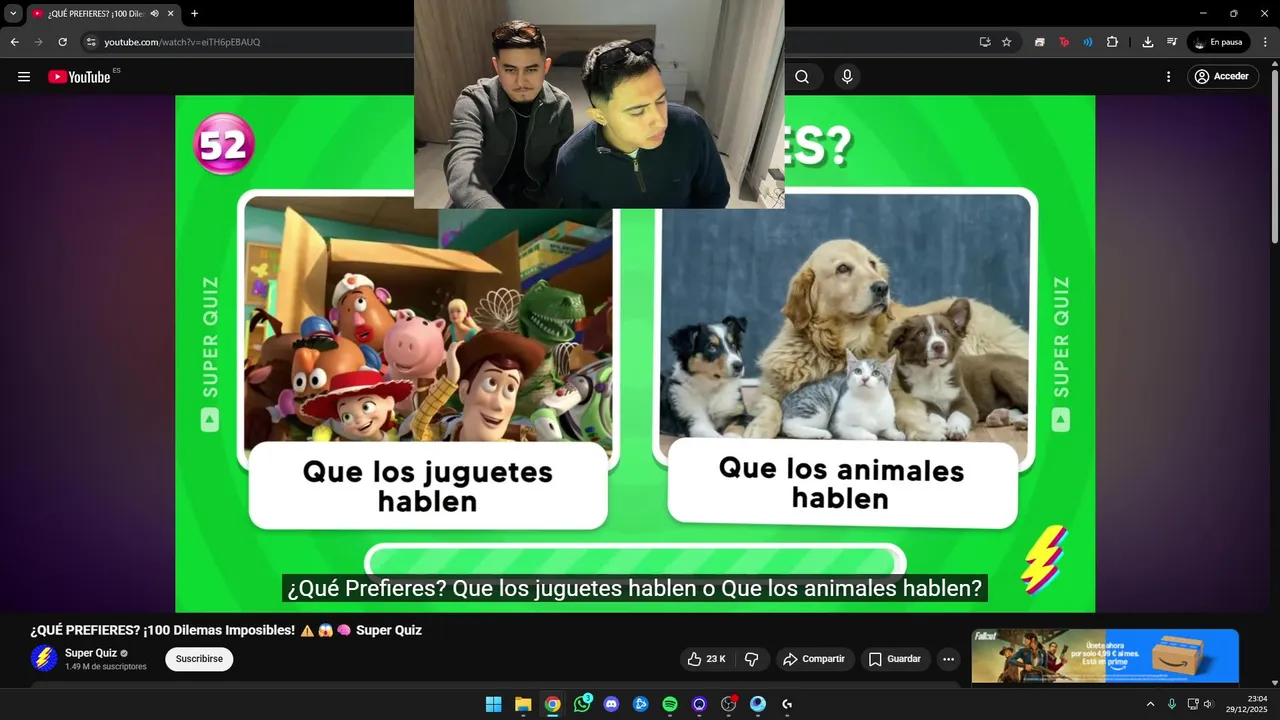Click the 1.49 M de suscriptores text

(x=106, y=667)
